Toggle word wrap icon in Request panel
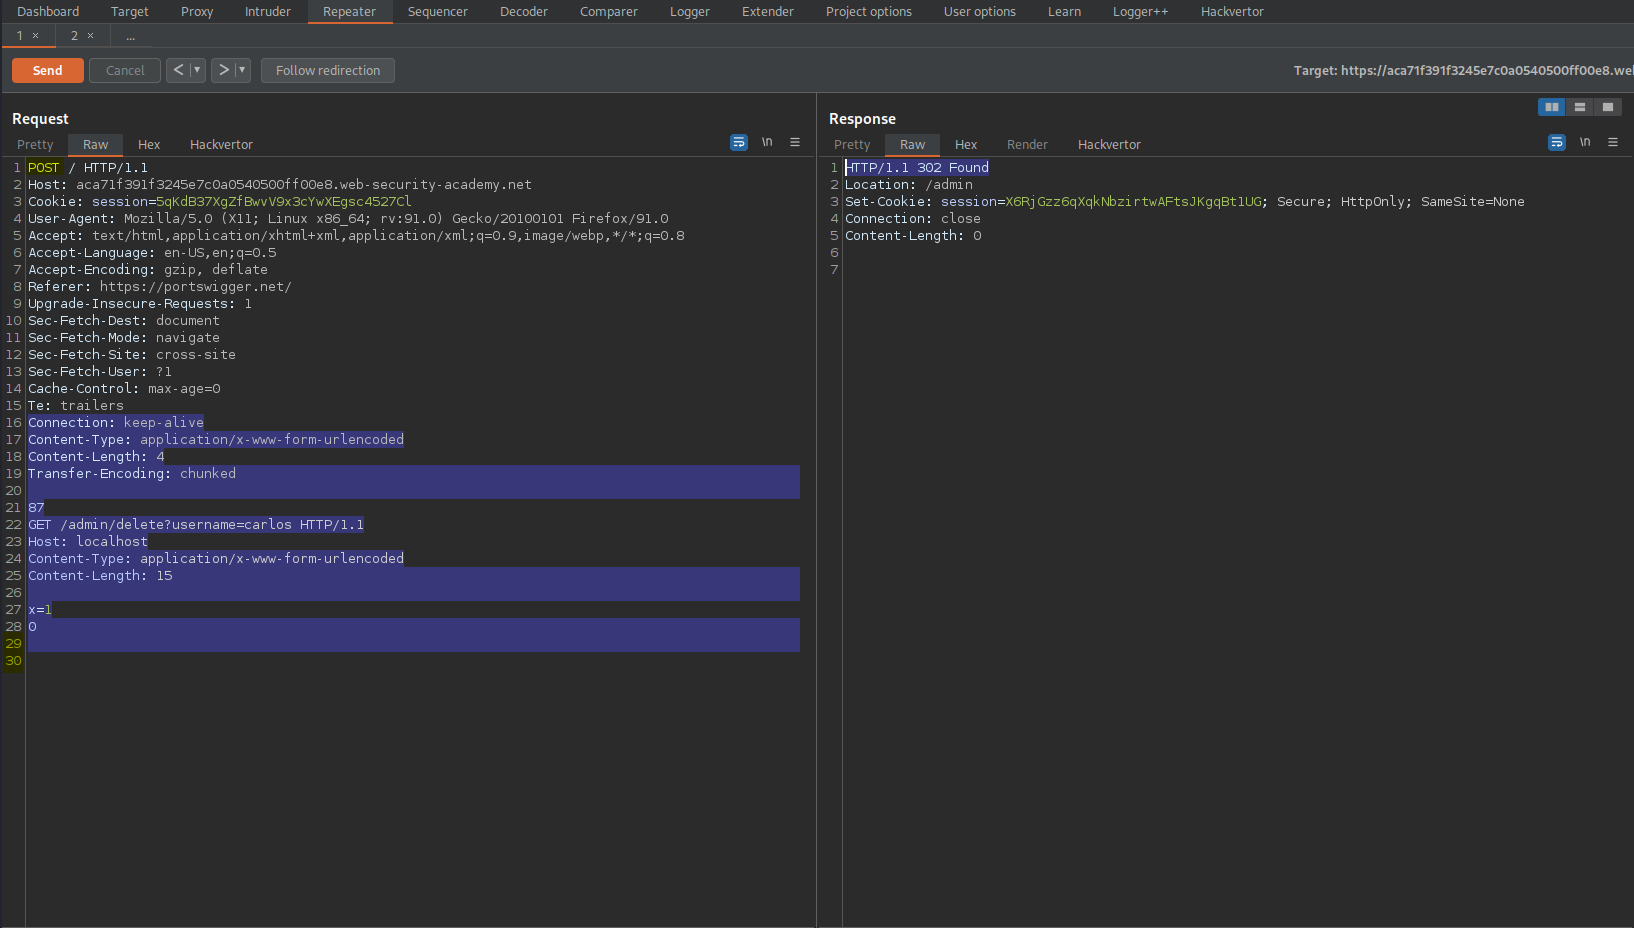The width and height of the screenshot is (1634, 928). (x=739, y=143)
